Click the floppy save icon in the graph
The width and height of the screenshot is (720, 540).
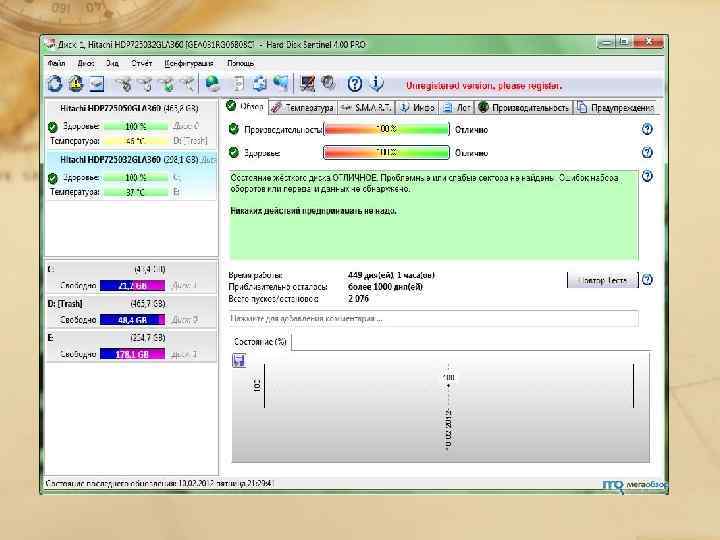238,360
